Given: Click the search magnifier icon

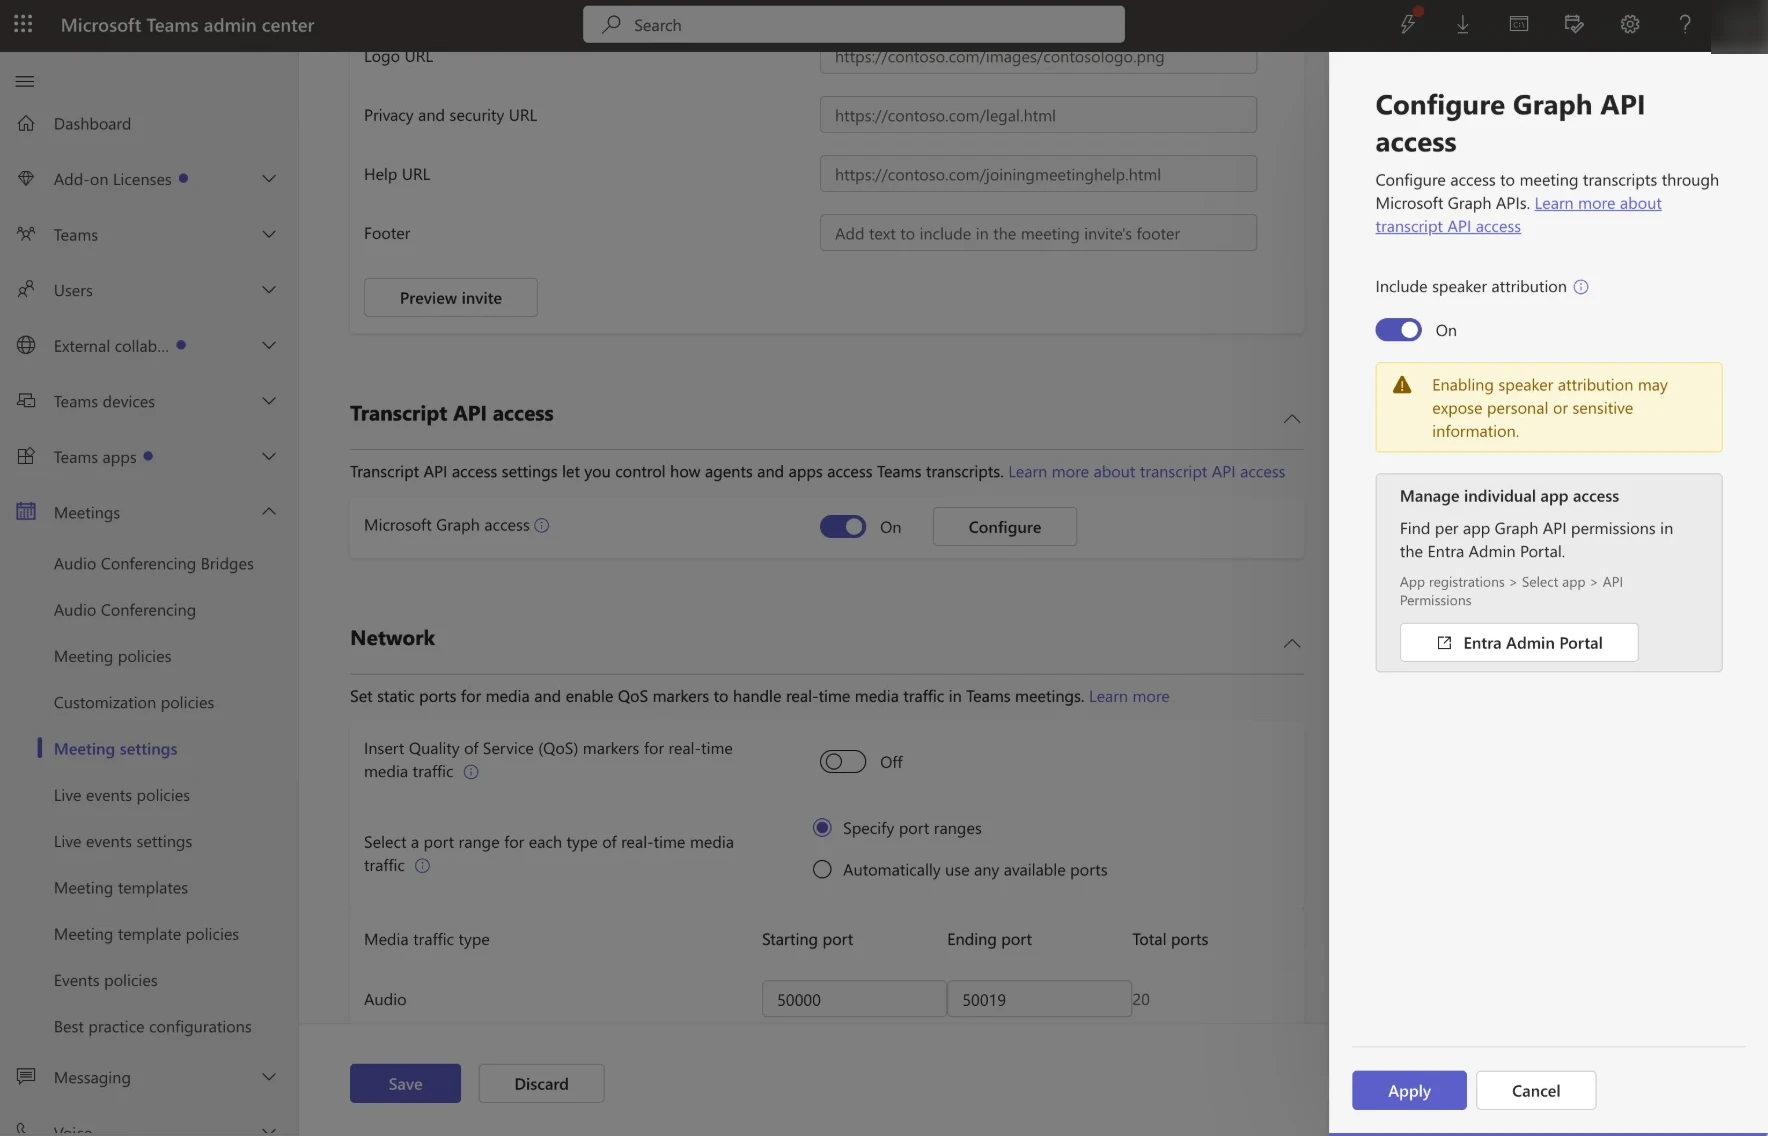Looking at the screenshot, I should point(611,24).
